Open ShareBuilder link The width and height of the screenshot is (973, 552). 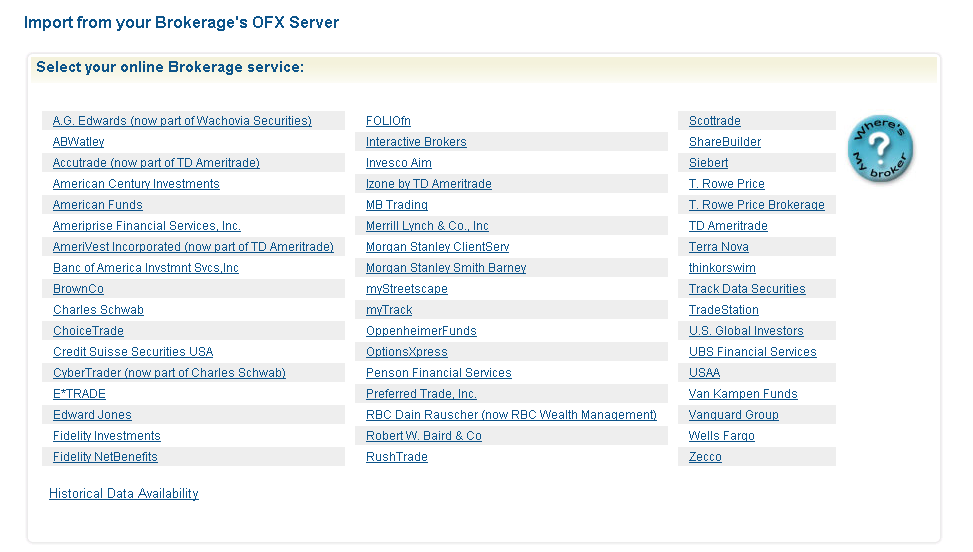point(724,142)
